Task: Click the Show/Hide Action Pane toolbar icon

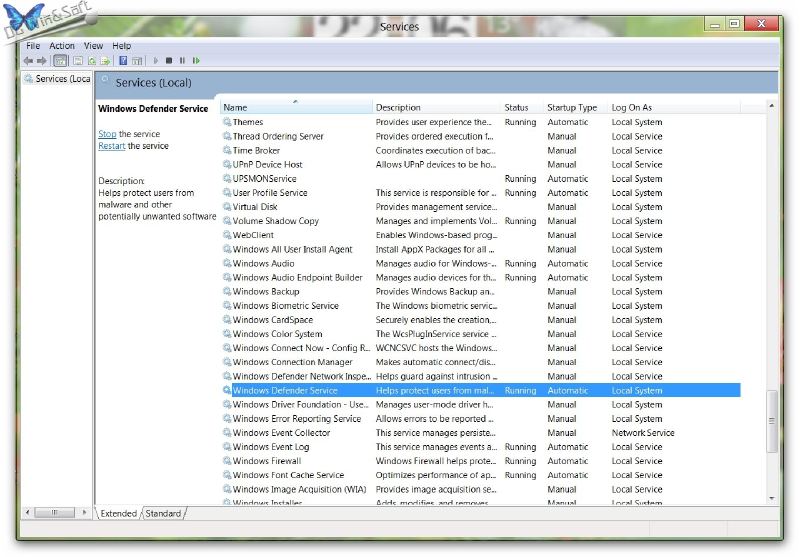Action: (137, 61)
